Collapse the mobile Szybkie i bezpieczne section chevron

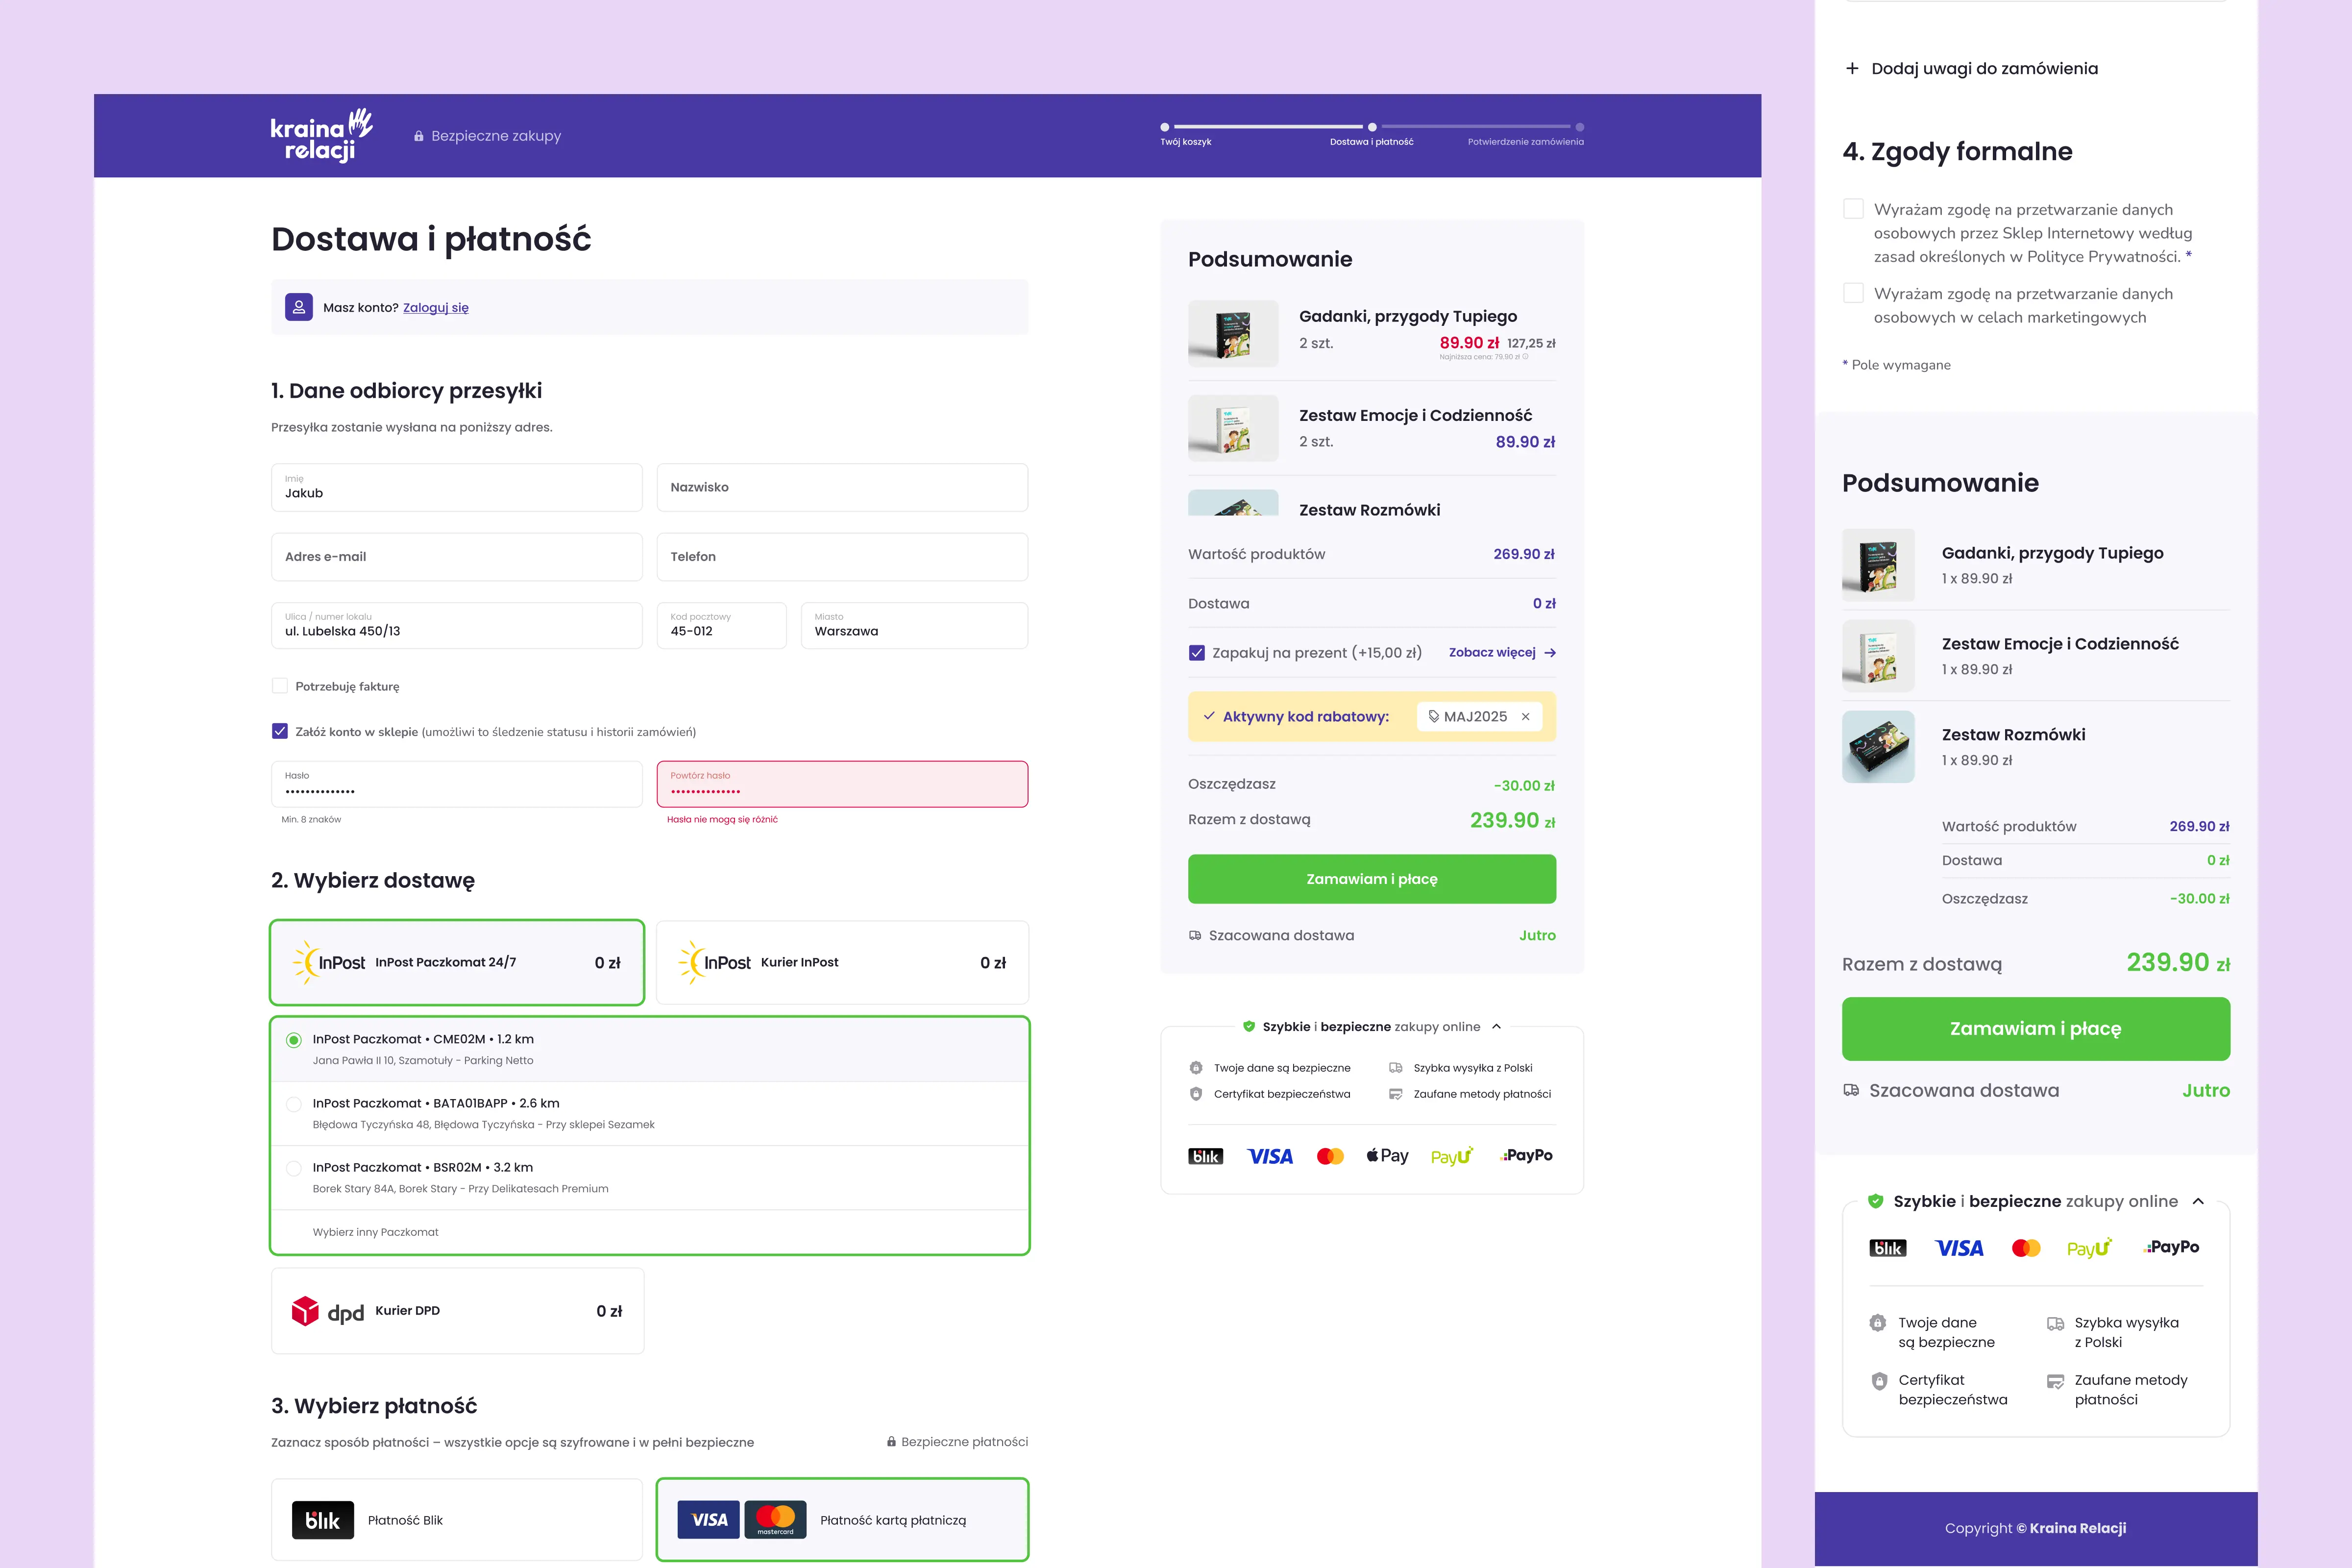click(2198, 1201)
